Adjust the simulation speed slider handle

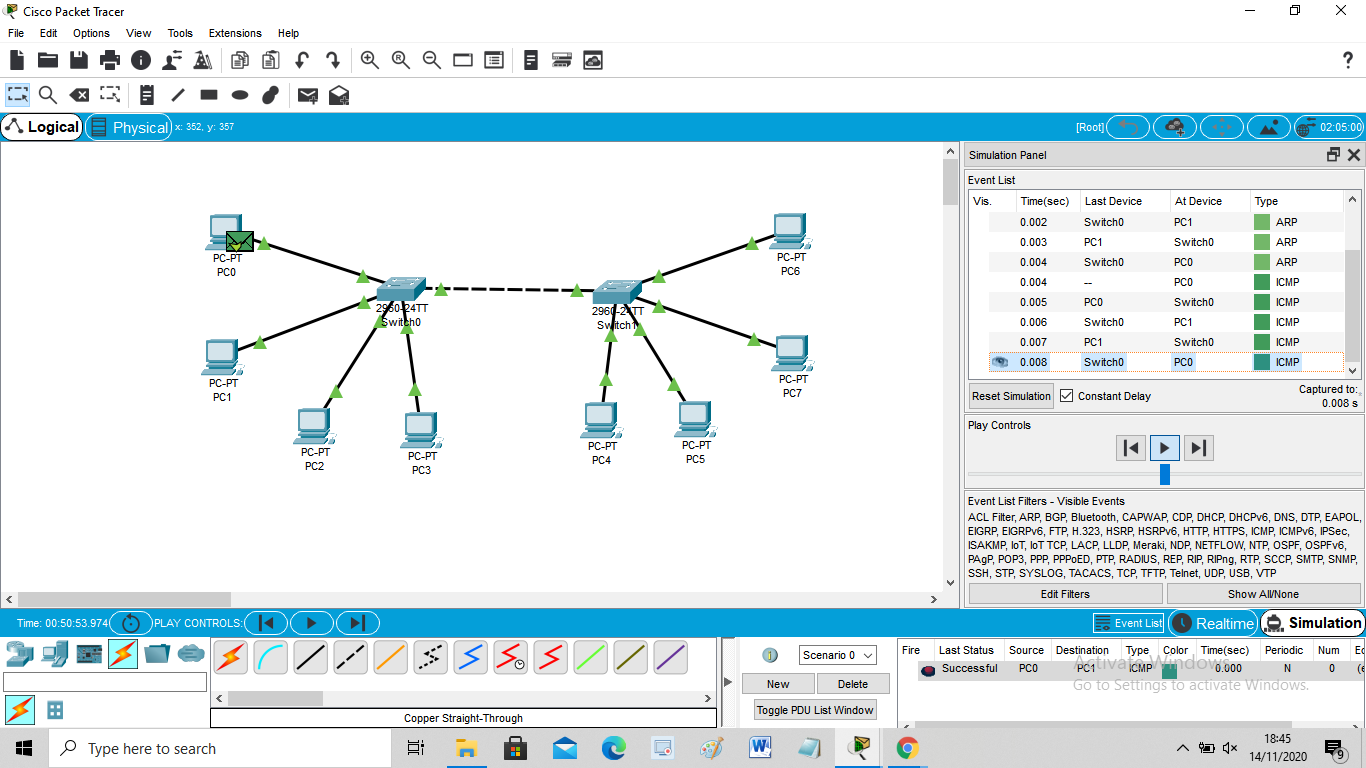1165,474
